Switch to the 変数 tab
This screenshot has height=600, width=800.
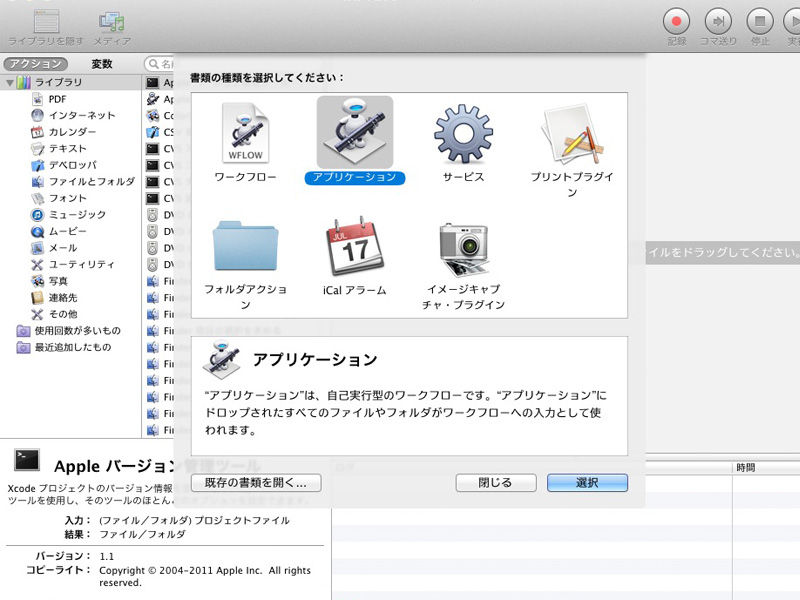point(102,64)
